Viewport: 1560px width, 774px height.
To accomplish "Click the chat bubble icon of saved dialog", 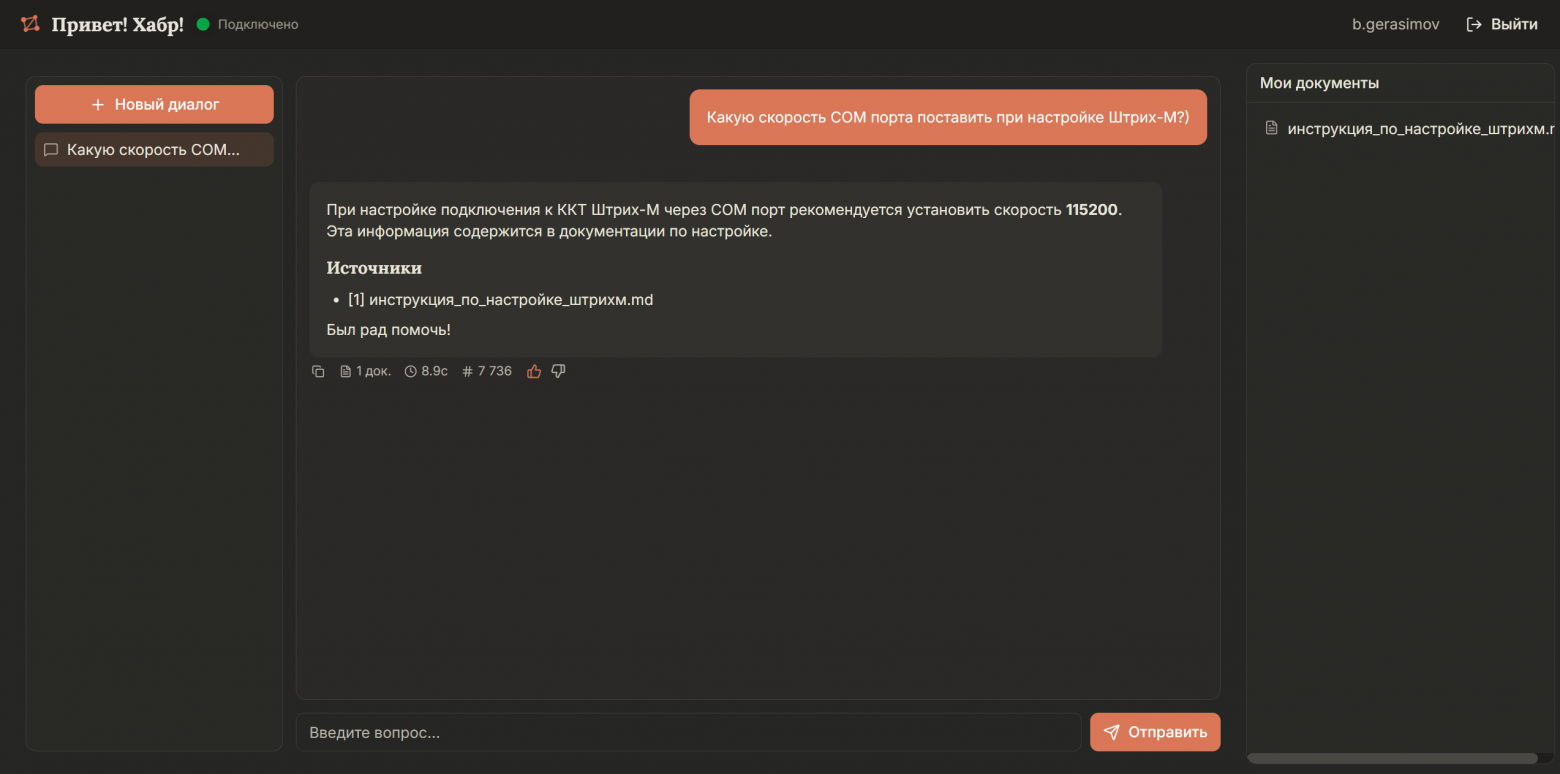I will click(51, 150).
